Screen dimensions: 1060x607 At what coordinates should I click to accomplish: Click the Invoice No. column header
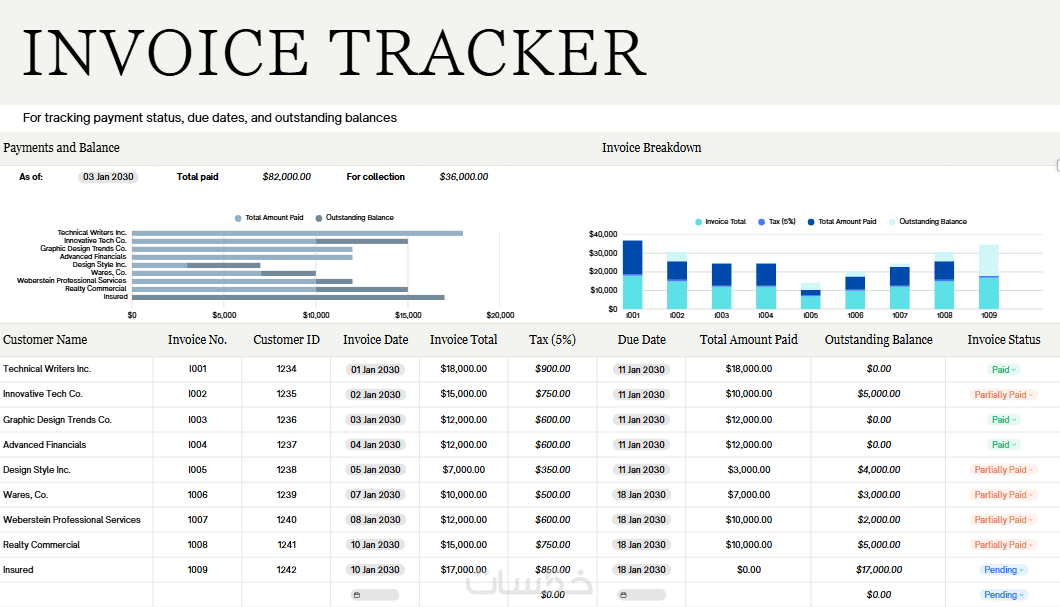(197, 340)
